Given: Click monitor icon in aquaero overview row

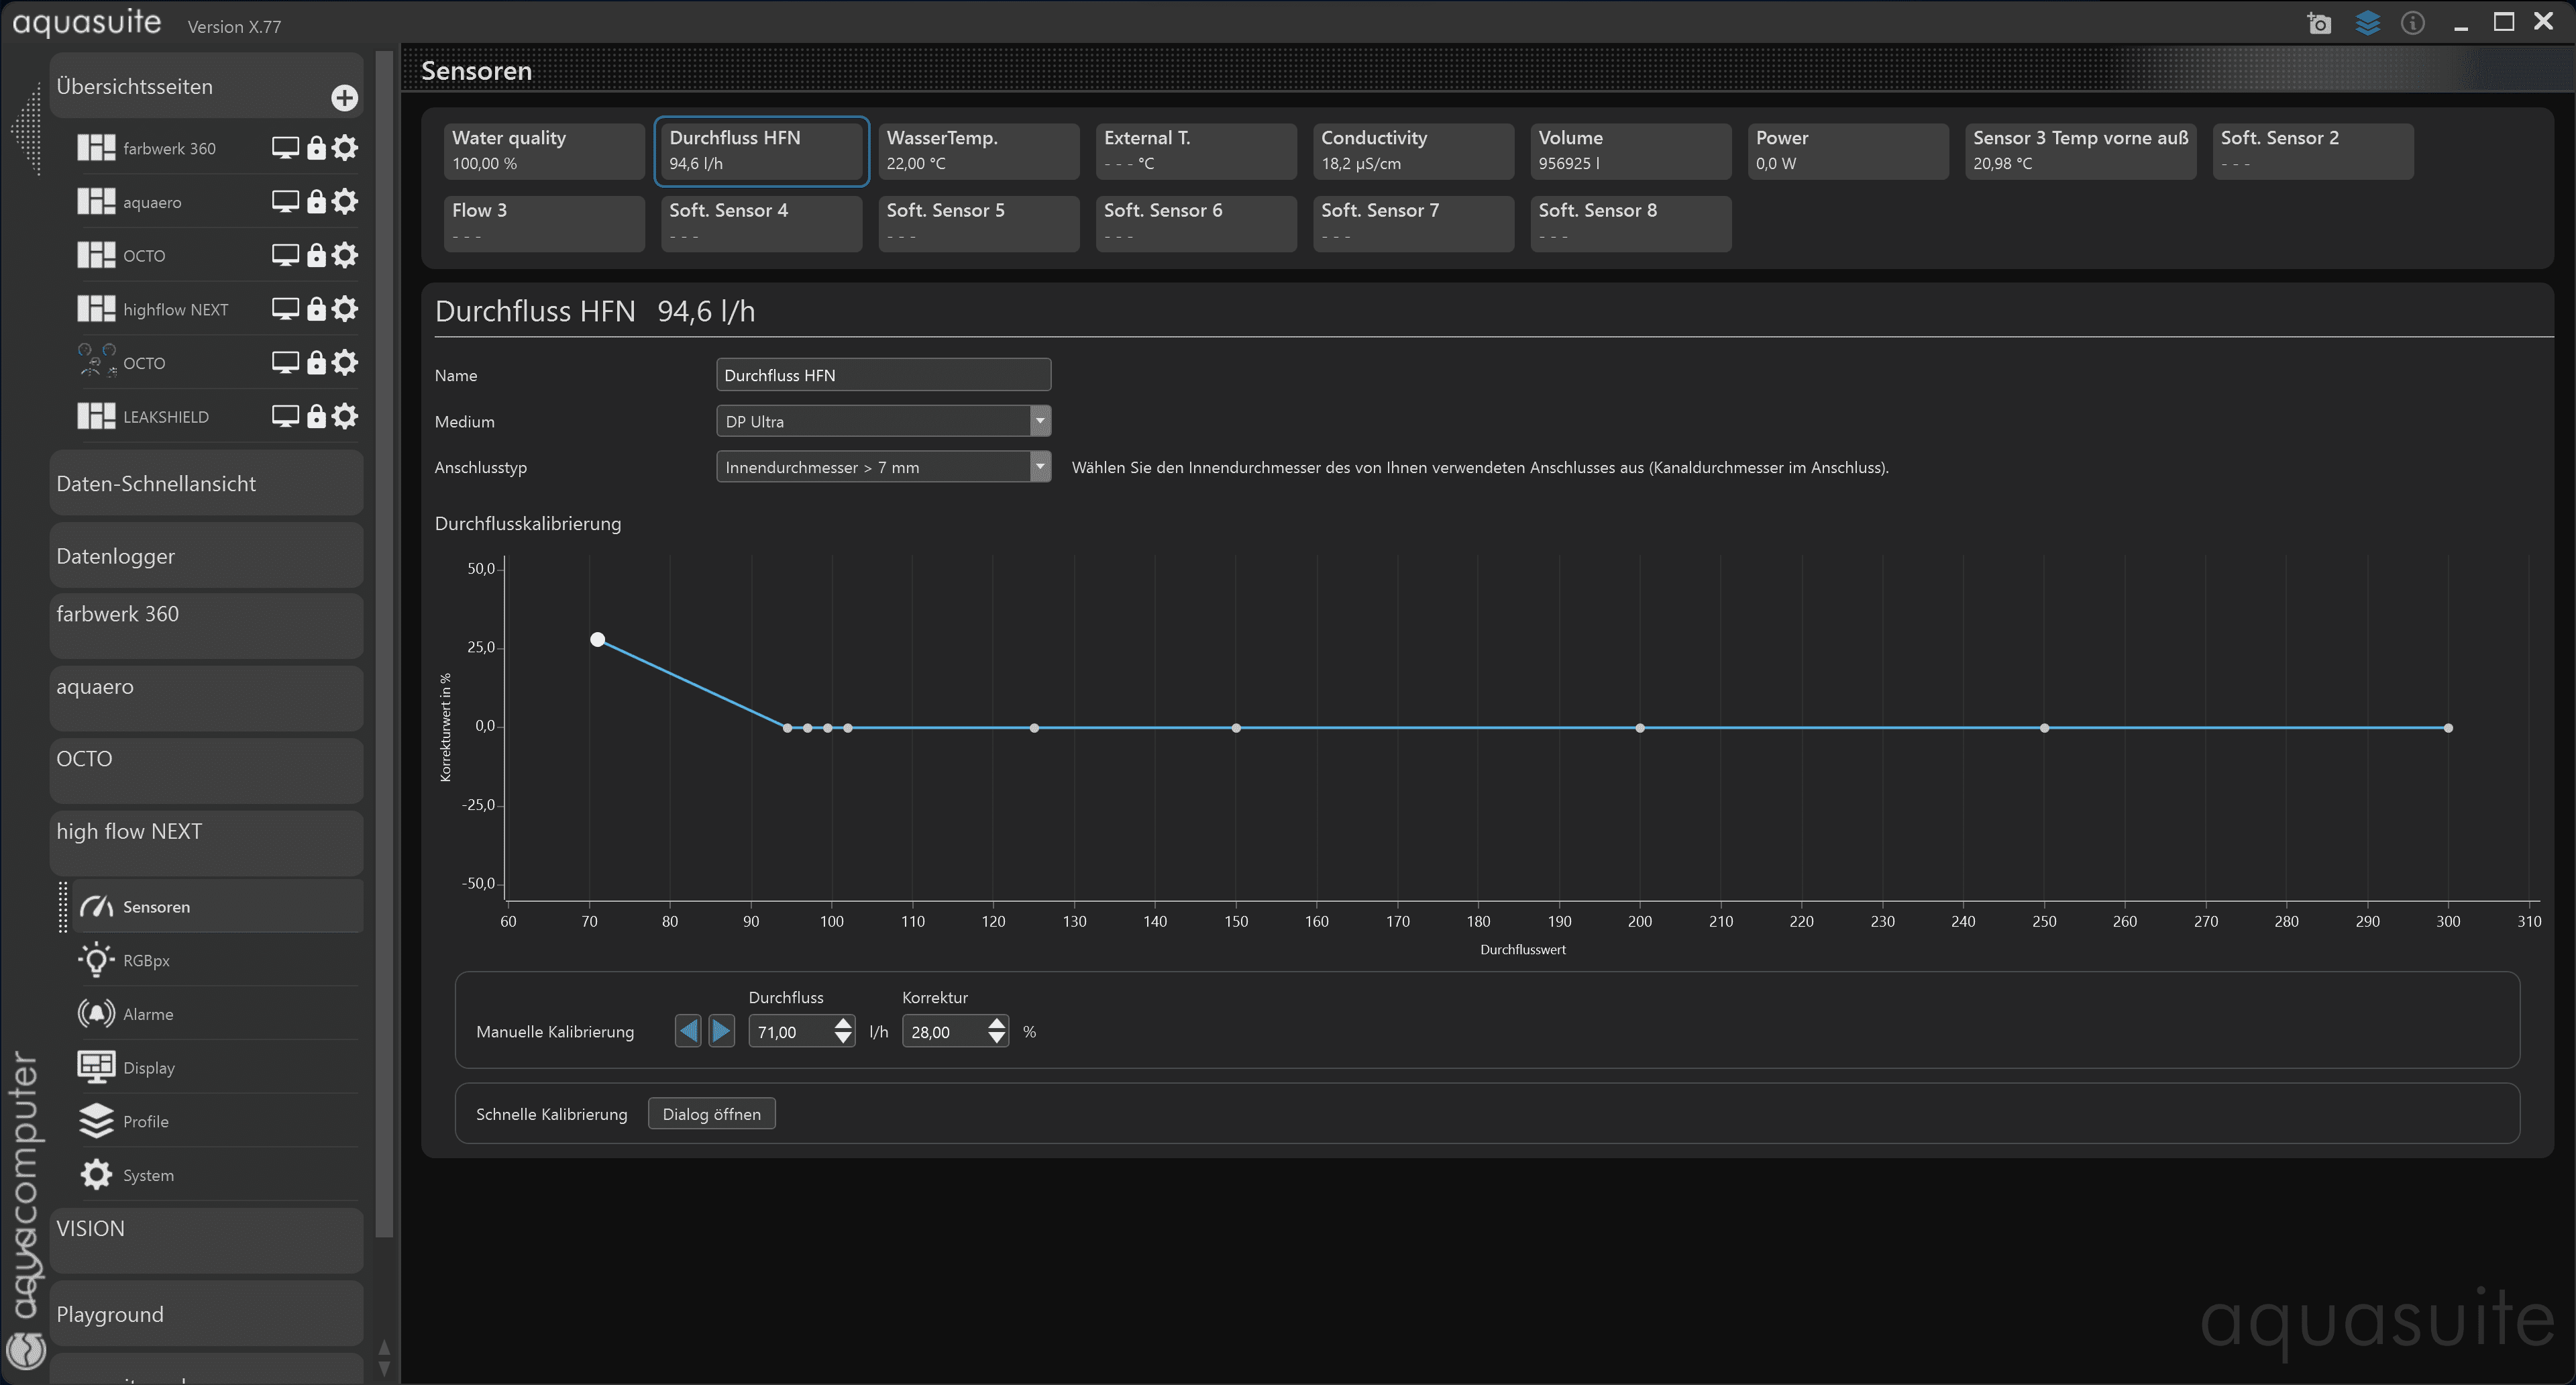Looking at the screenshot, I should coord(285,202).
